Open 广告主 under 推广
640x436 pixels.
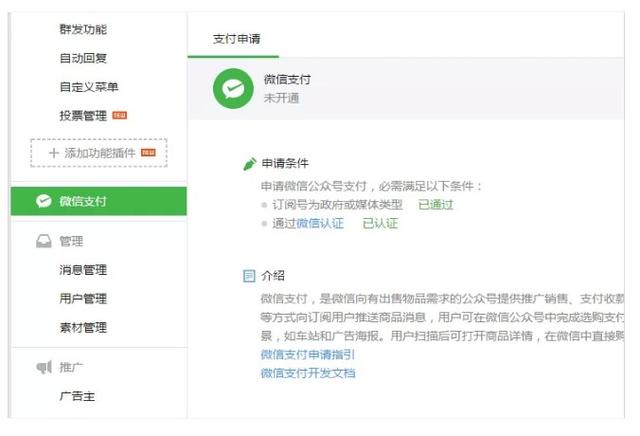pos(77,396)
